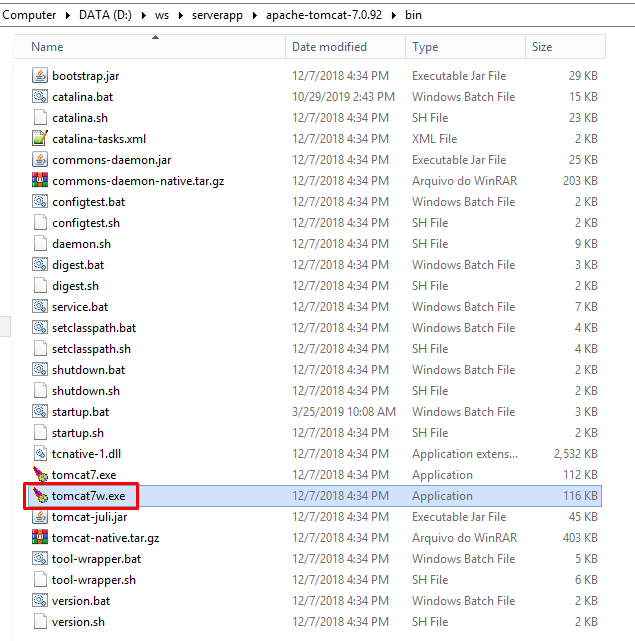Click the 3/25/2019 10:08 AM date cell
The width and height of the screenshot is (635, 641).
[x=344, y=412]
